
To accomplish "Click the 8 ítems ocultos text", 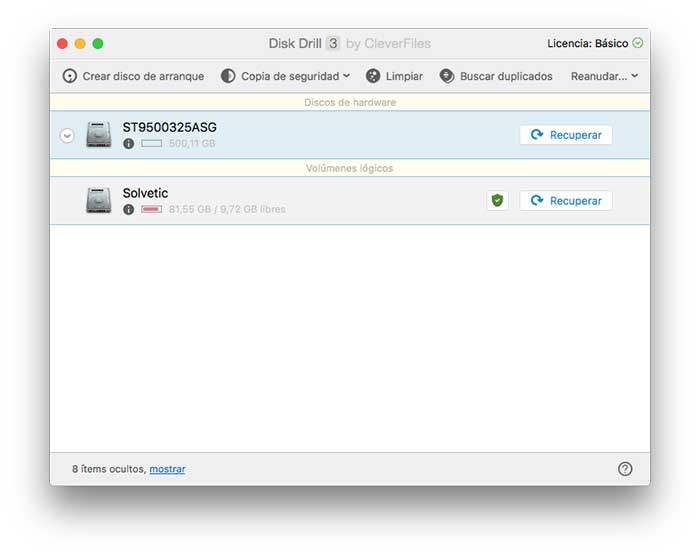I will click(109, 469).
